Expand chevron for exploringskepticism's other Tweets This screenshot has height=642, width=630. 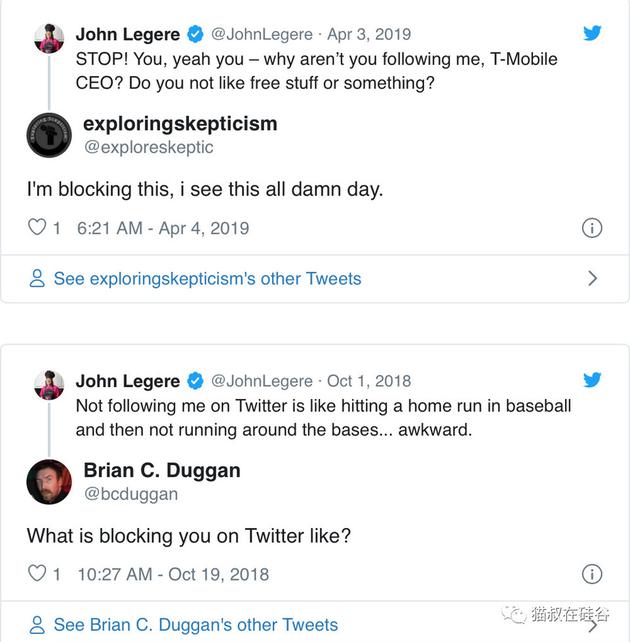pos(592,279)
